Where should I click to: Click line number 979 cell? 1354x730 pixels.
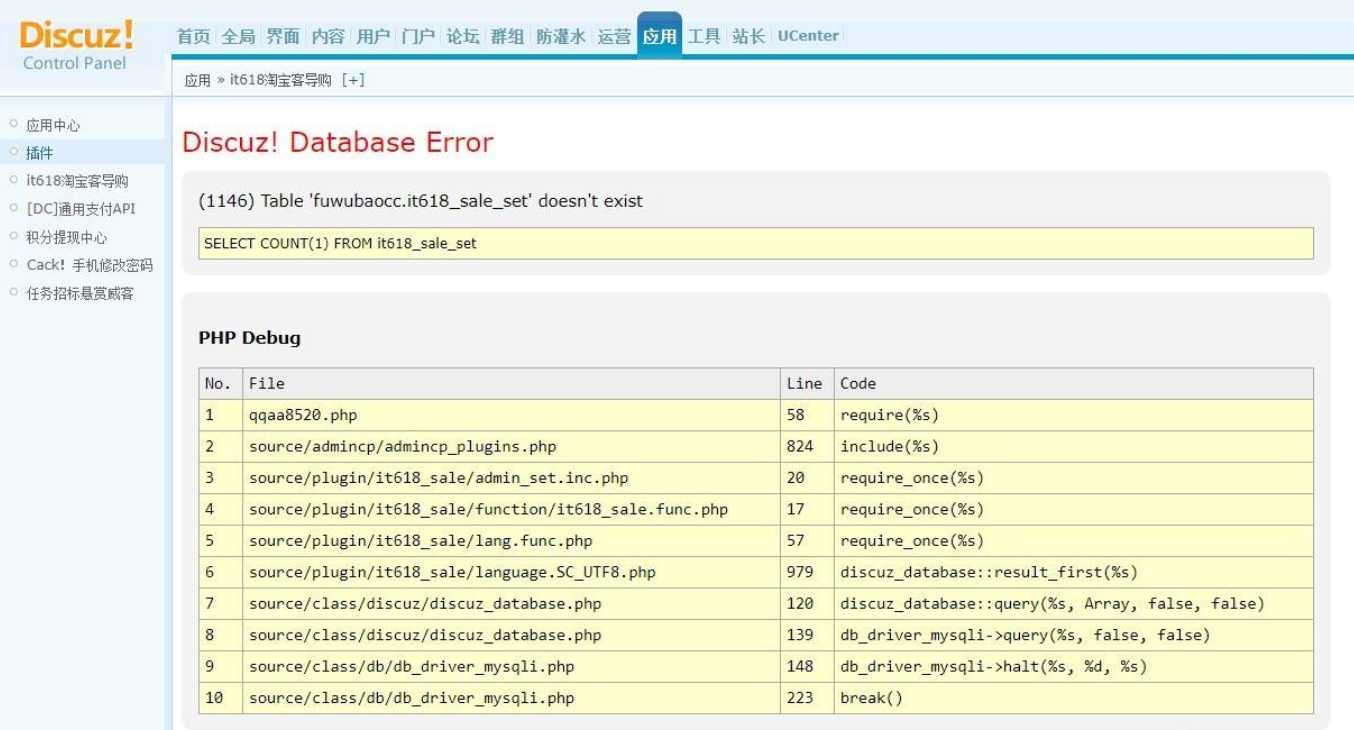tap(807, 572)
